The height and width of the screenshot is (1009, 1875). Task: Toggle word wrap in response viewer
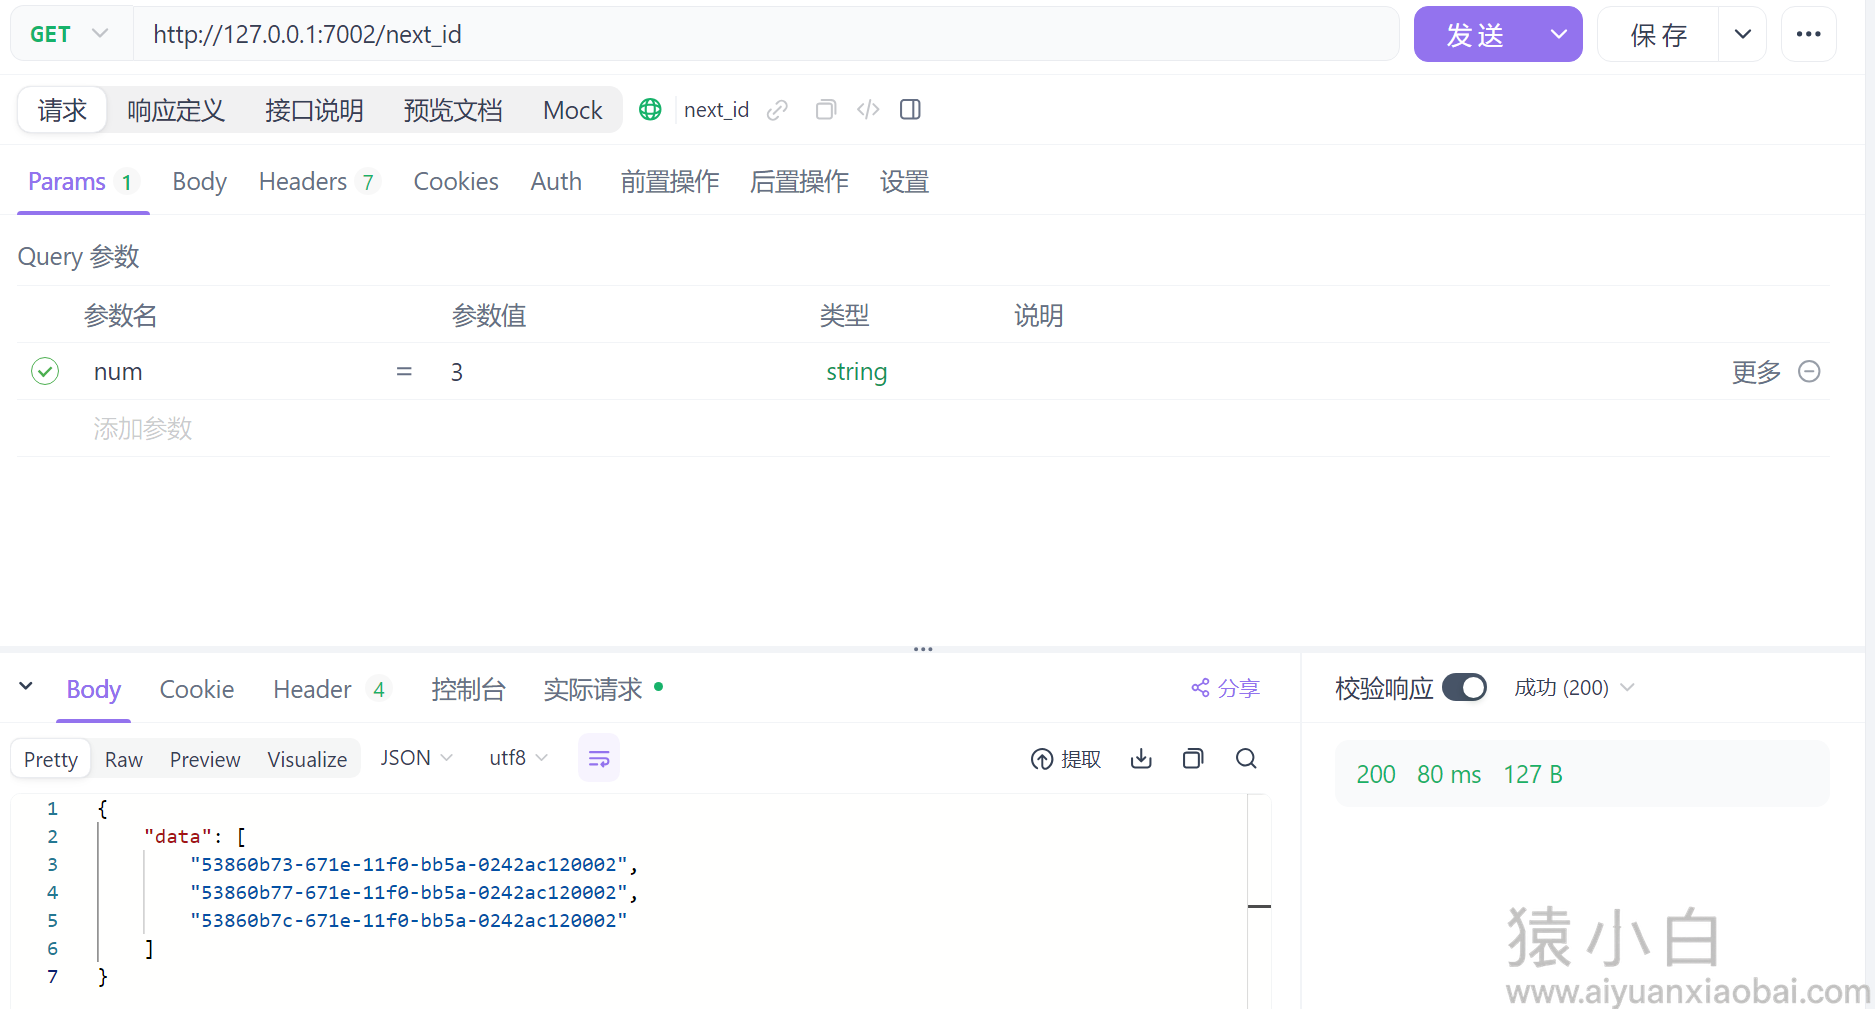click(599, 759)
